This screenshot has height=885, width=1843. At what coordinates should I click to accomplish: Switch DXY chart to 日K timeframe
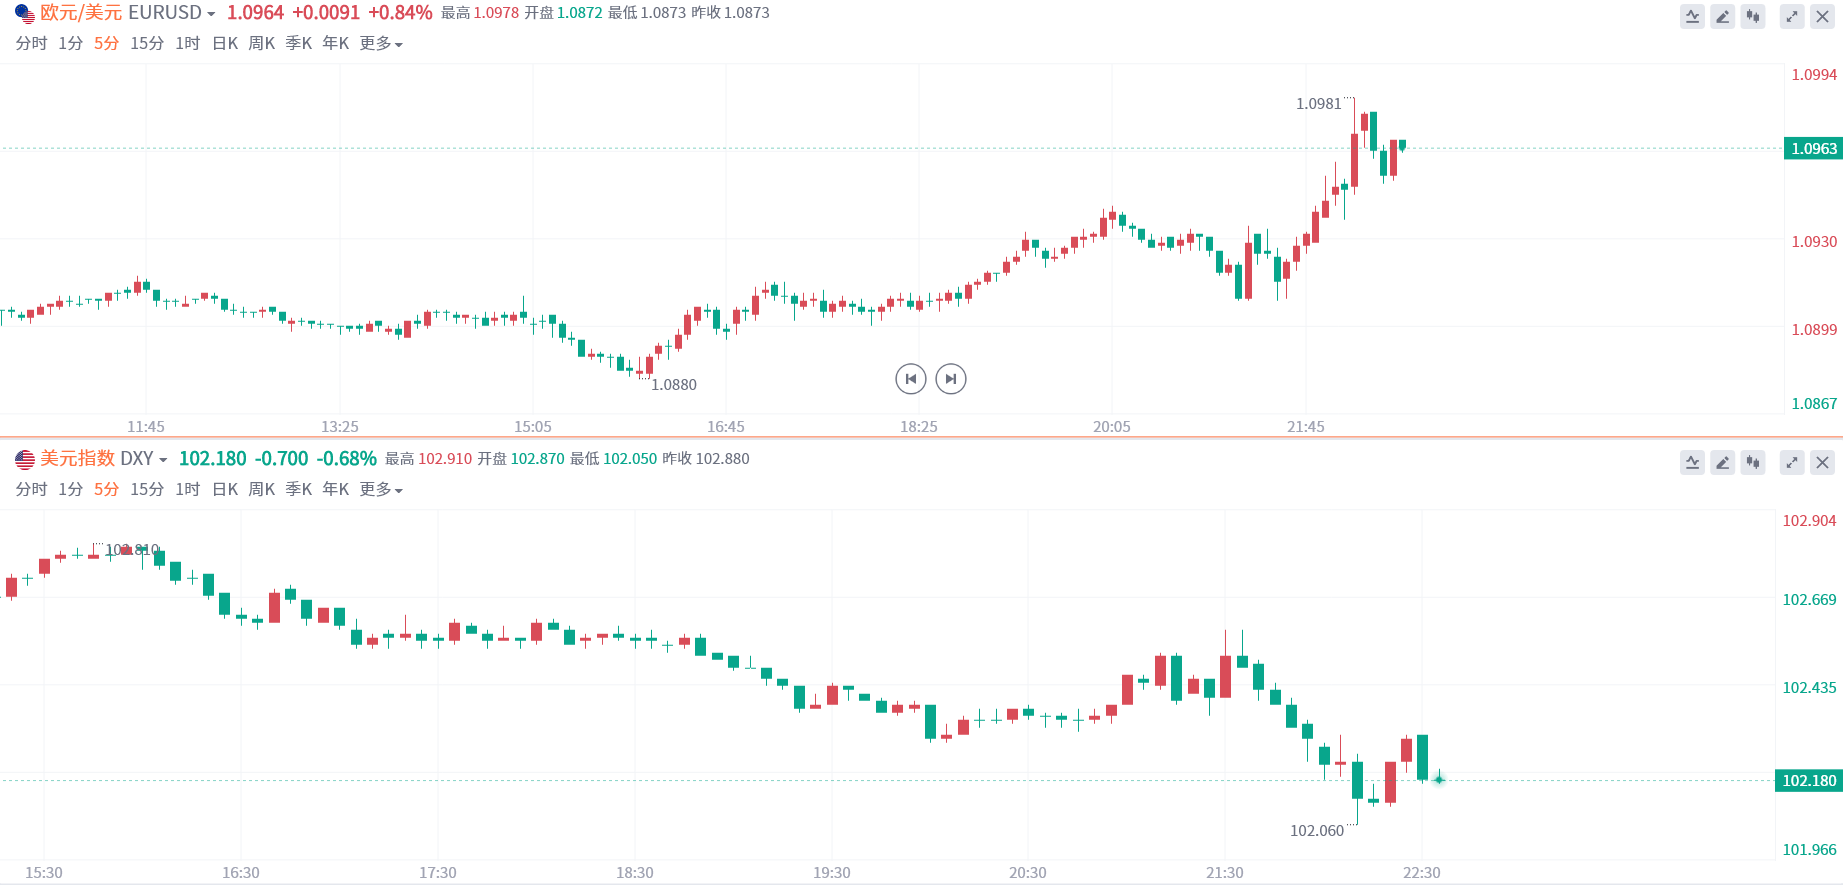(x=225, y=490)
